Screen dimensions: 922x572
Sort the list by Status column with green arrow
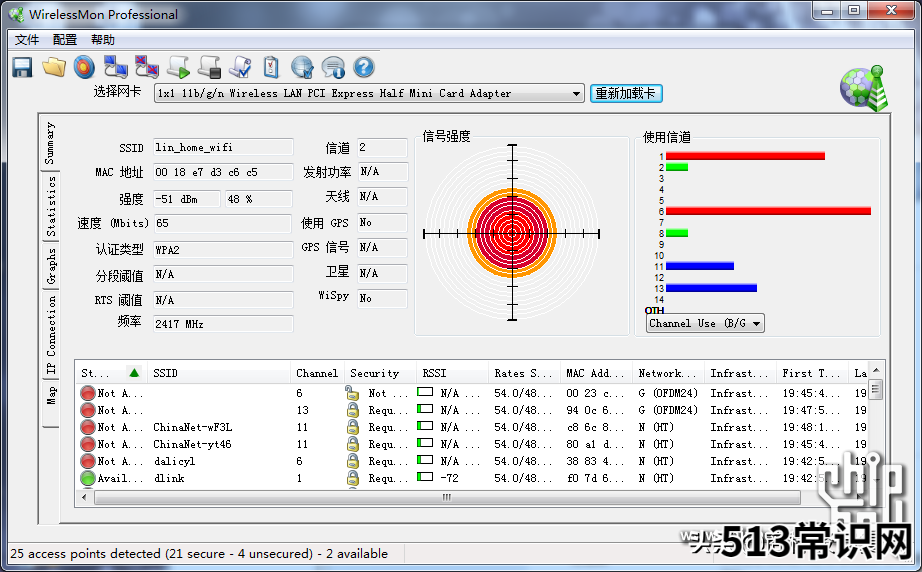pos(111,373)
